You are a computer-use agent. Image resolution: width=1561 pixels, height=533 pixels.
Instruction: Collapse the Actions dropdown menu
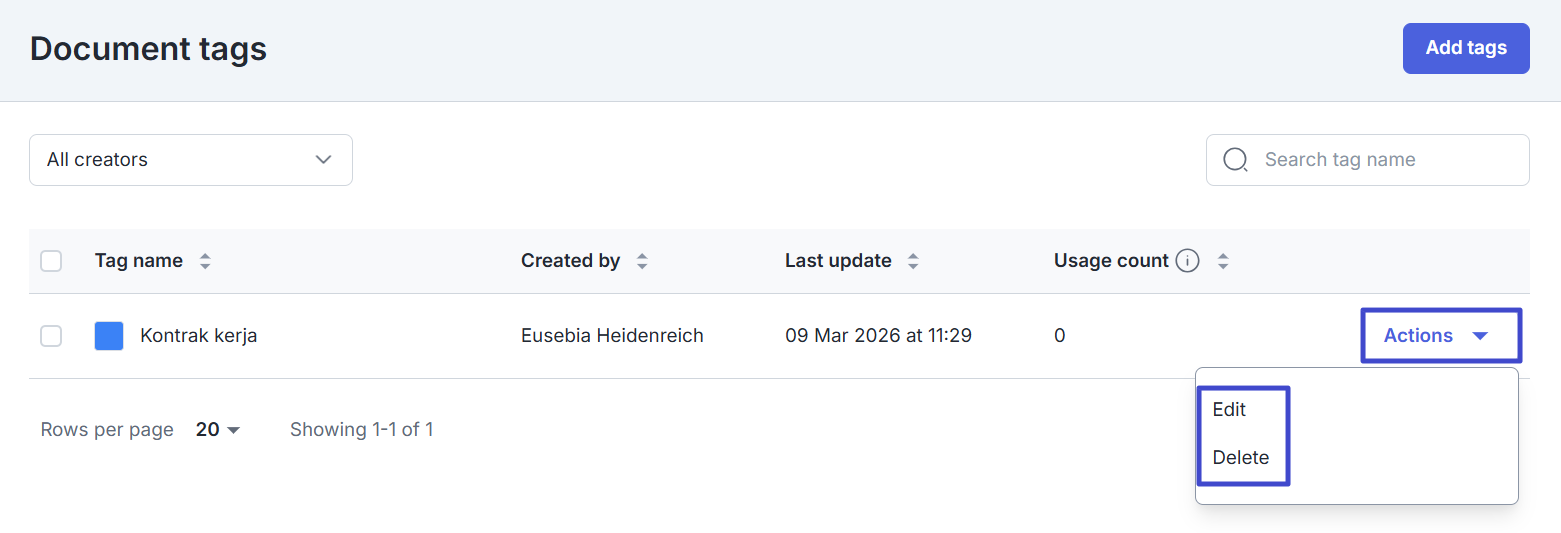point(1439,336)
